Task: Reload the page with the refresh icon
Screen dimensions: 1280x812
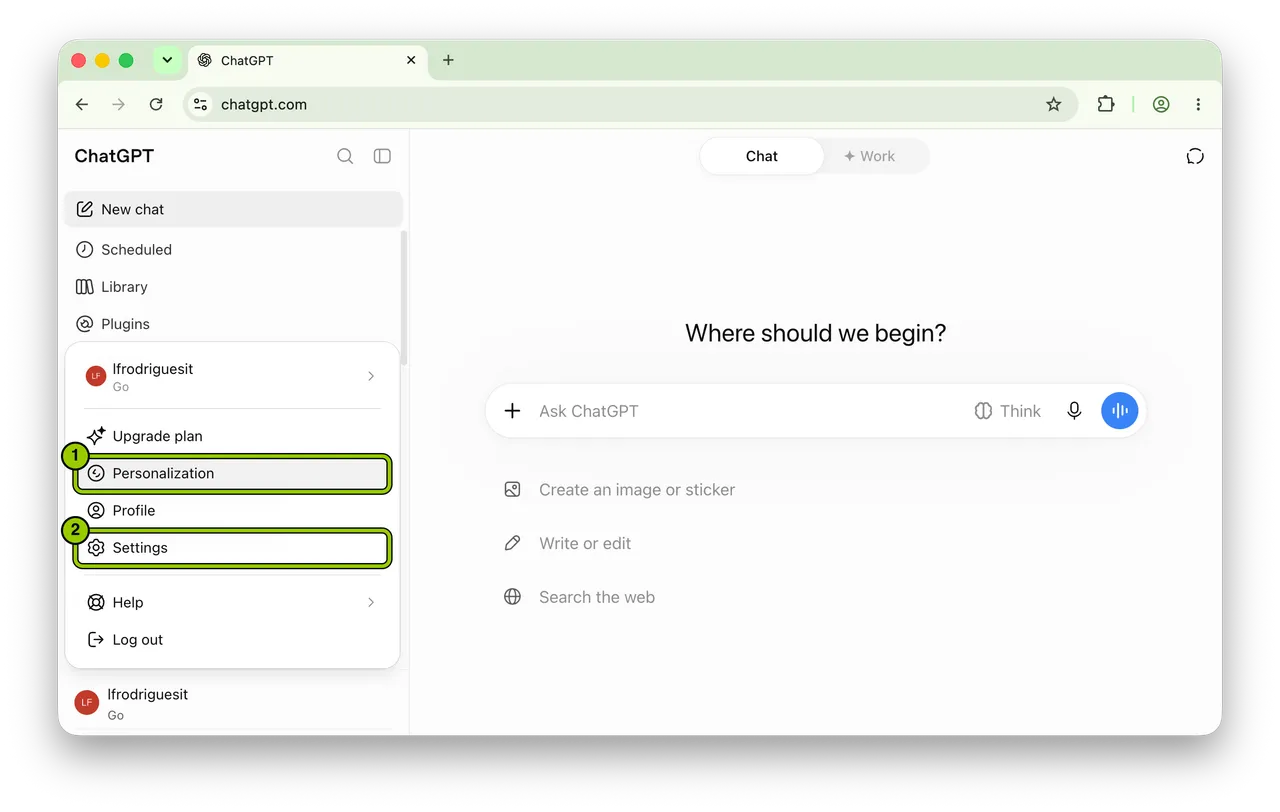Action: click(156, 104)
